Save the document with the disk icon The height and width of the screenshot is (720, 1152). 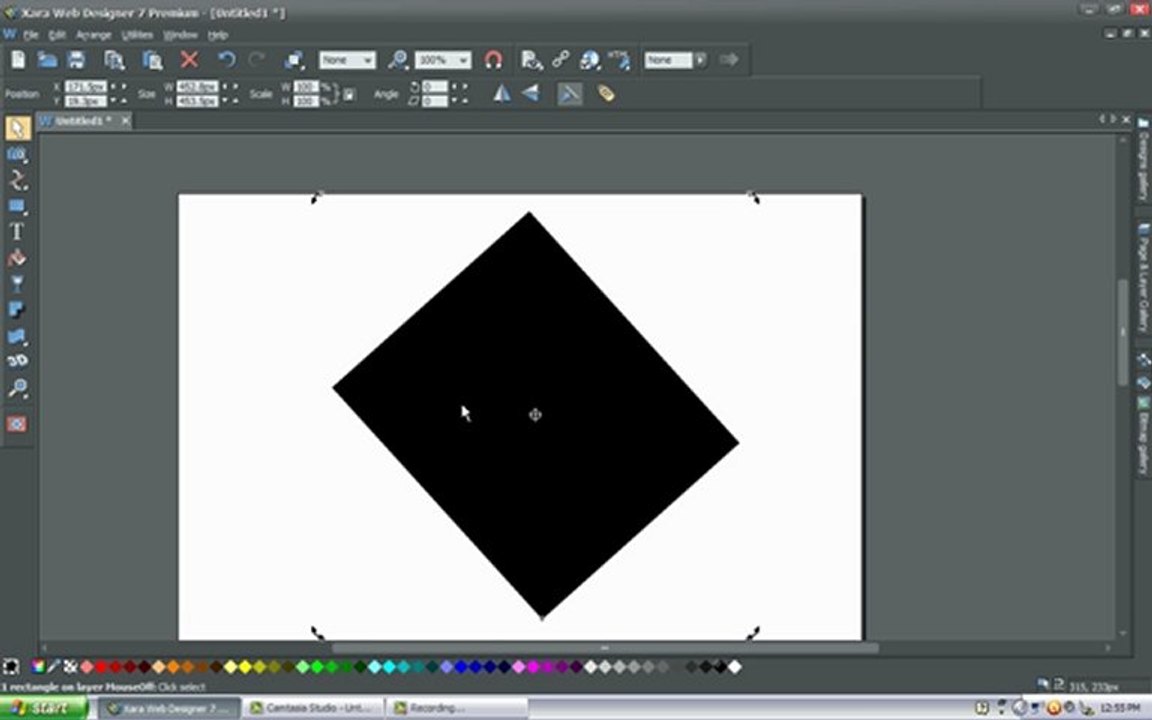(x=76, y=60)
